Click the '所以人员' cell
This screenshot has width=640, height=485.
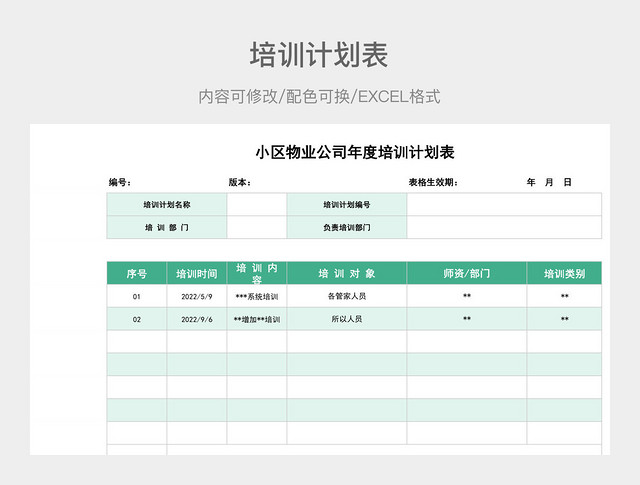[x=347, y=319]
